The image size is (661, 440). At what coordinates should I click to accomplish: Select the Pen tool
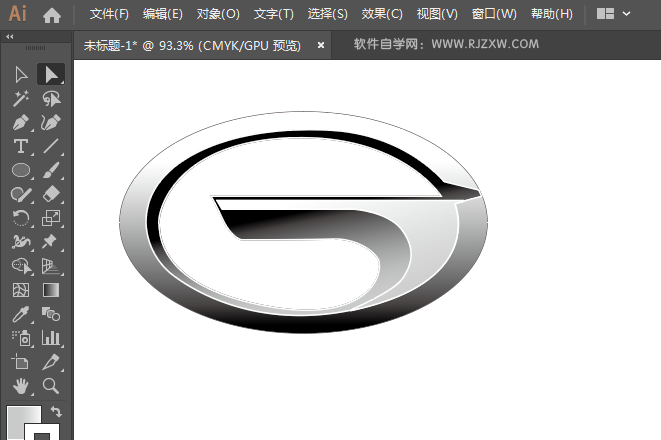[x=21, y=123]
